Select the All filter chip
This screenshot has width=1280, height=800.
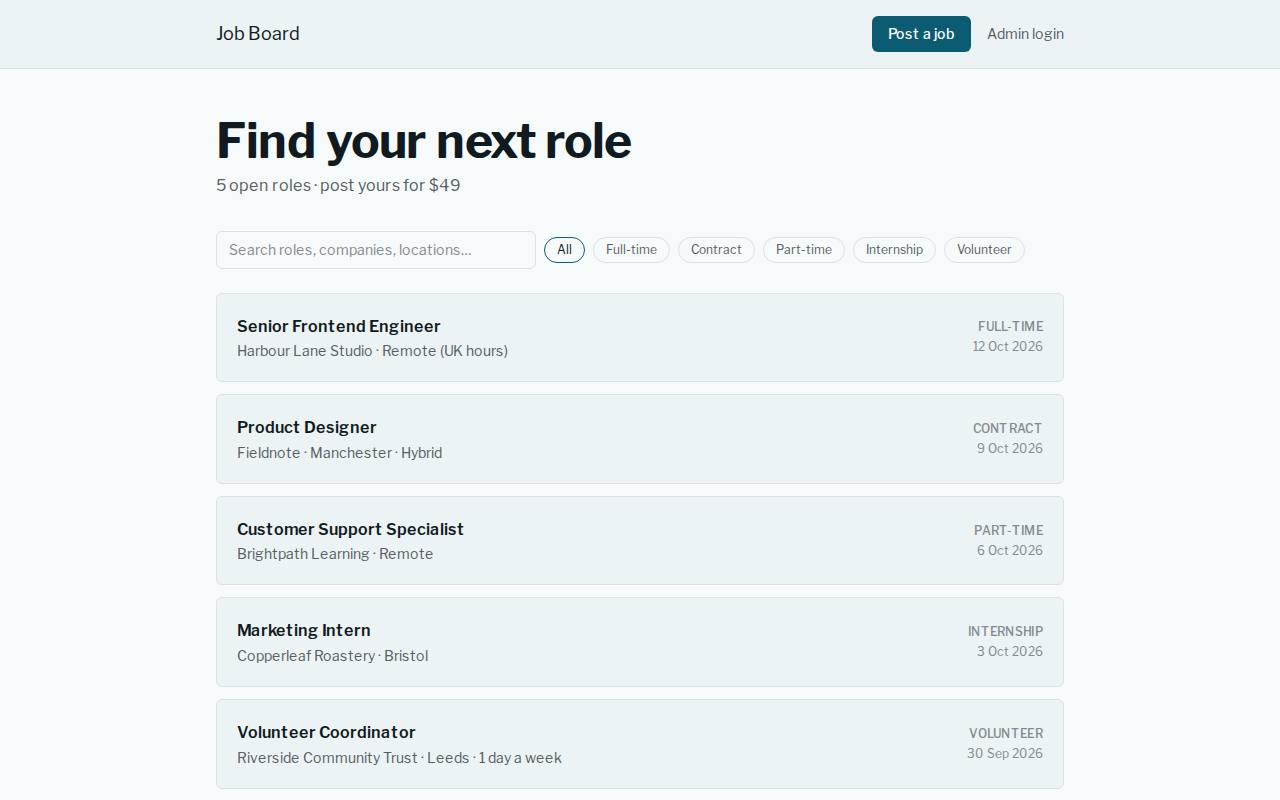pyautogui.click(x=564, y=250)
